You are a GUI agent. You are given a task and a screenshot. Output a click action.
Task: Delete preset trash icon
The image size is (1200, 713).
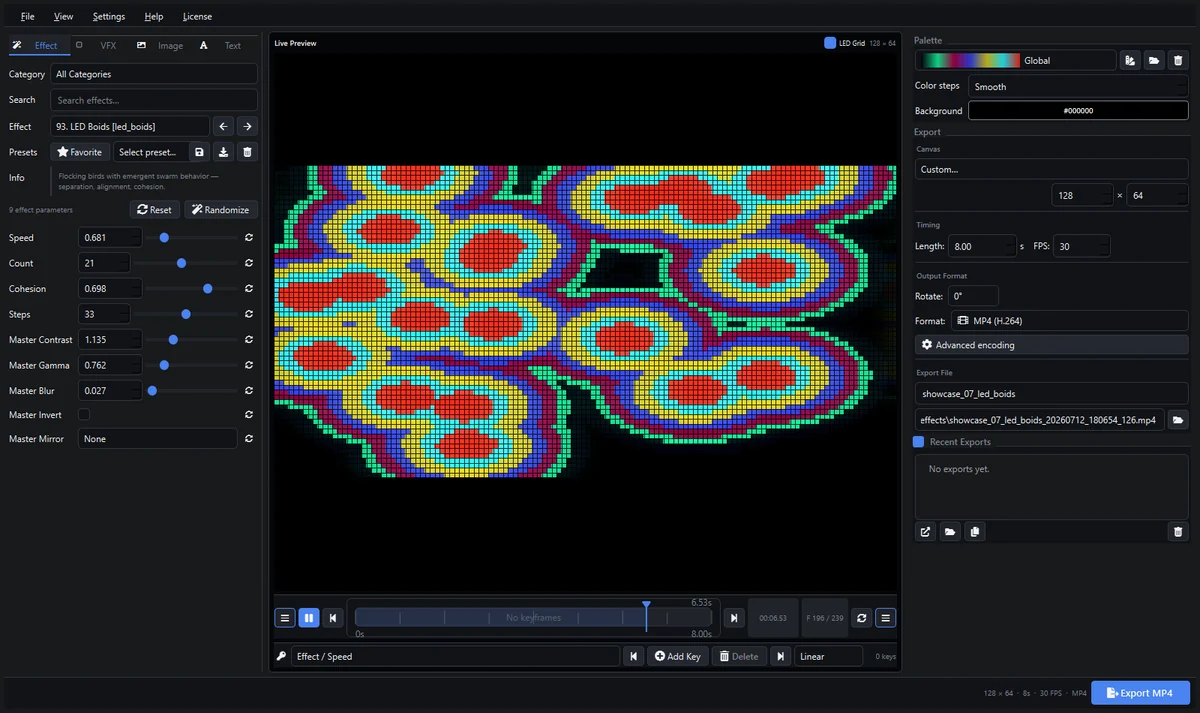click(248, 152)
